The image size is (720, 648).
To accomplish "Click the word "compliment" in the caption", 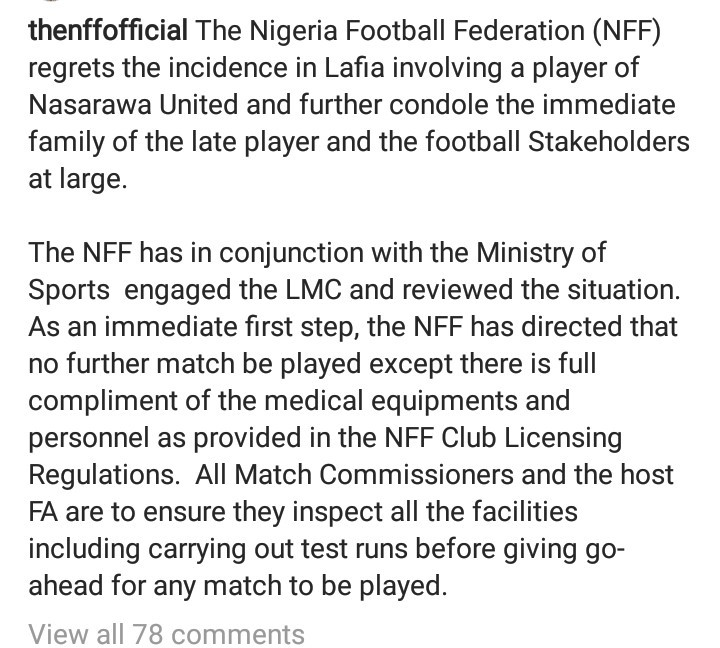I will (102, 401).
